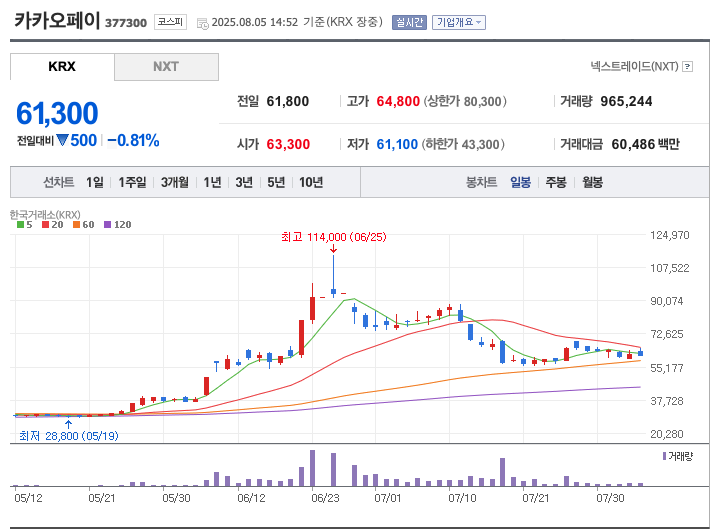This screenshot has height=529, width=710.
Task: Click the 상한가 80,300 upper limit text
Action: [x=465, y=101]
